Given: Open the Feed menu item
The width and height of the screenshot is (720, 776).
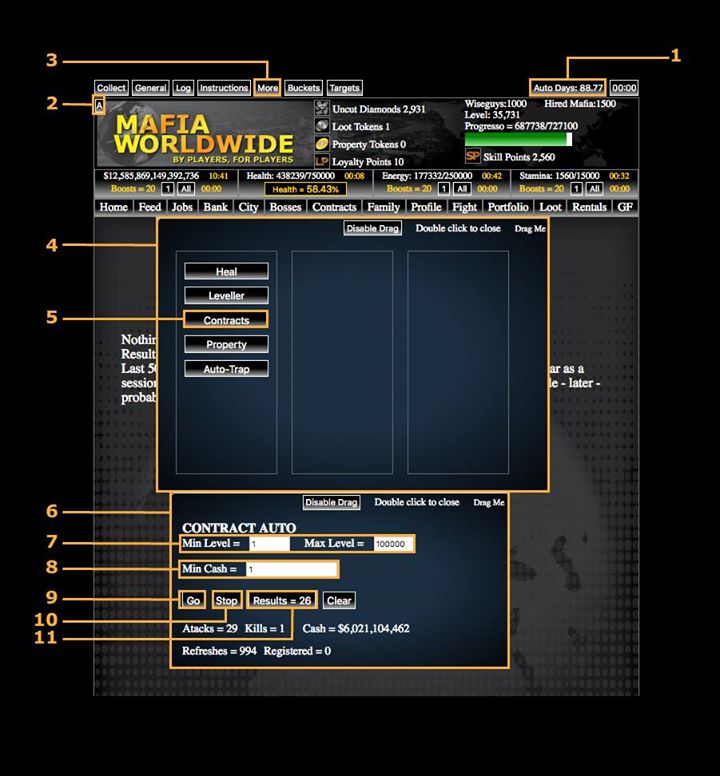Looking at the screenshot, I should [x=149, y=207].
